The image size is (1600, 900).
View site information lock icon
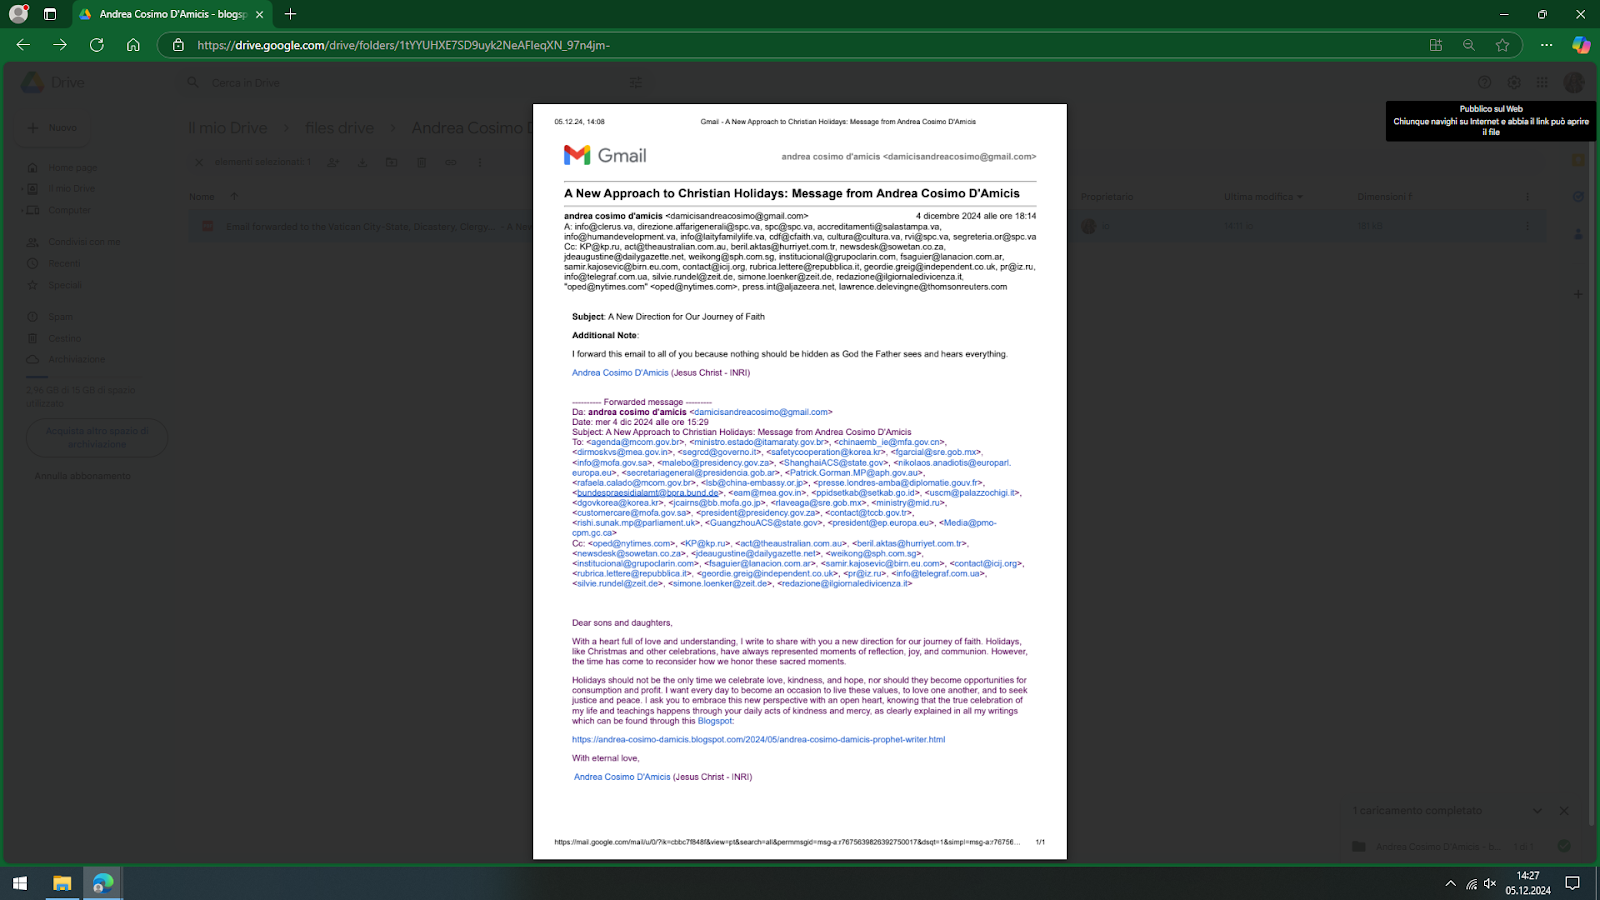click(178, 45)
